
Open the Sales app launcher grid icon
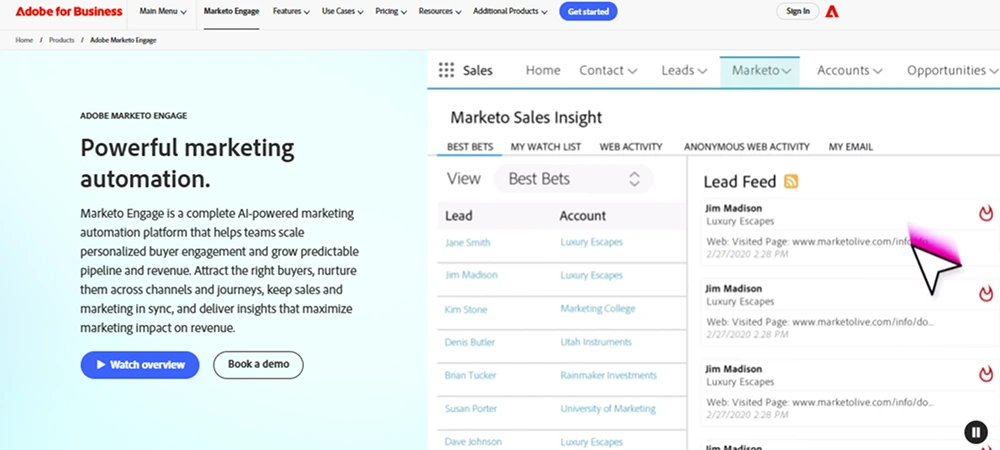pyautogui.click(x=446, y=71)
